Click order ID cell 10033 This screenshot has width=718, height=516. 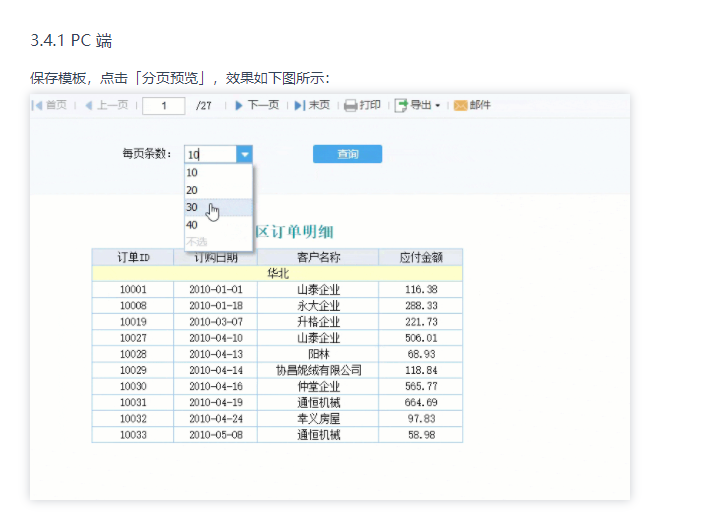pos(133,435)
